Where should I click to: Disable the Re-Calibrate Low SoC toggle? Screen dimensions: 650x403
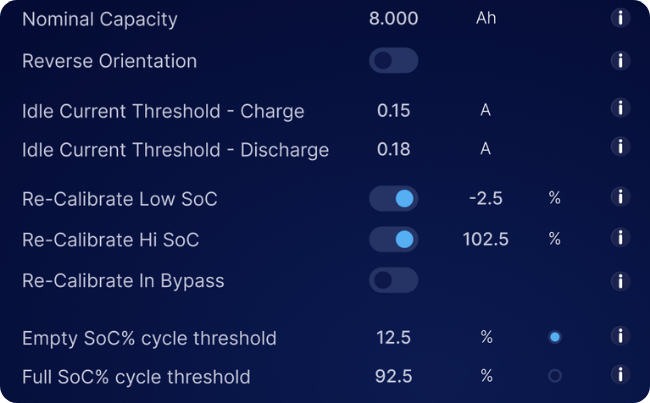click(393, 199)
